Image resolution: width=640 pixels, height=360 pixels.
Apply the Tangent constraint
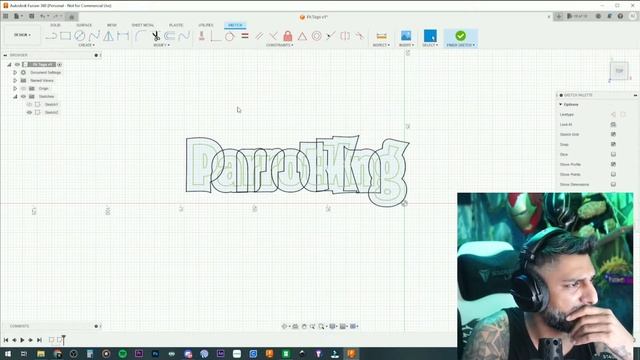pyautogui.click(x=230, y=36)
